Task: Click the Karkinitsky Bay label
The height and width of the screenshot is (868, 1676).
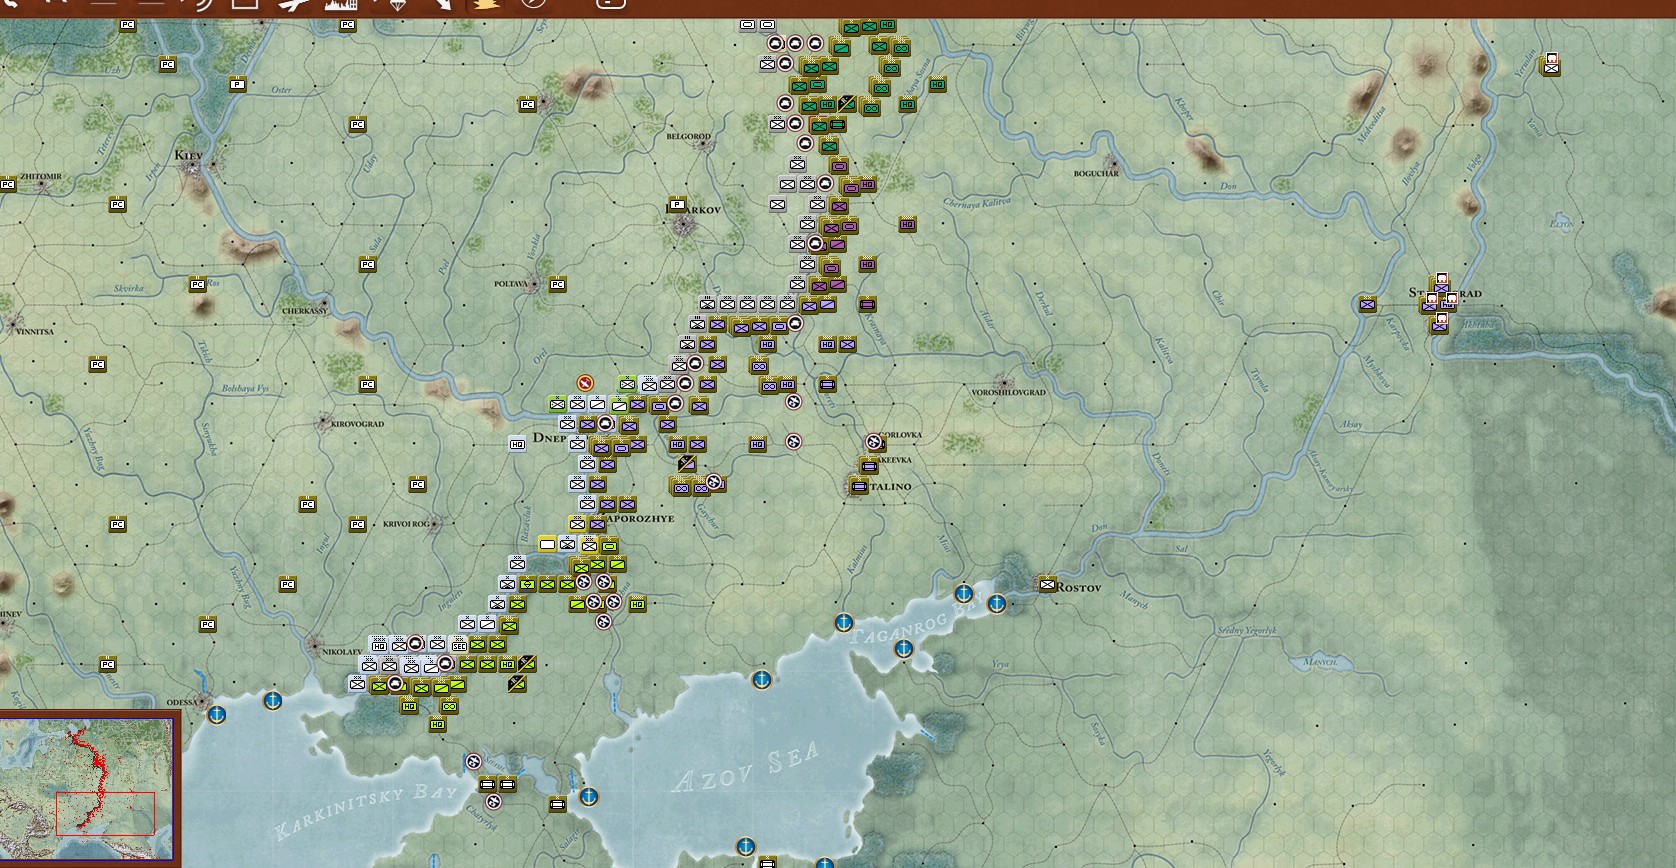Action: (x=366, y=810)
